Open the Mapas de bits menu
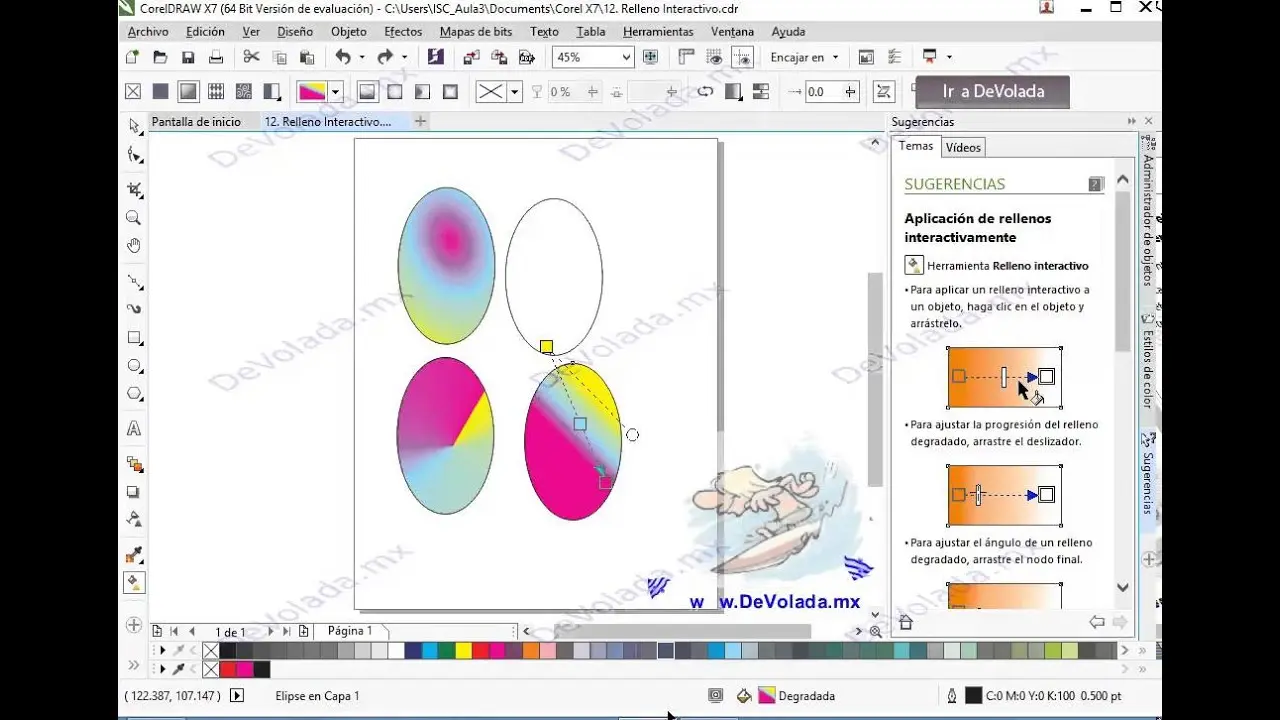The height and width of the screenshot is (720, 1280). (476, 31)
